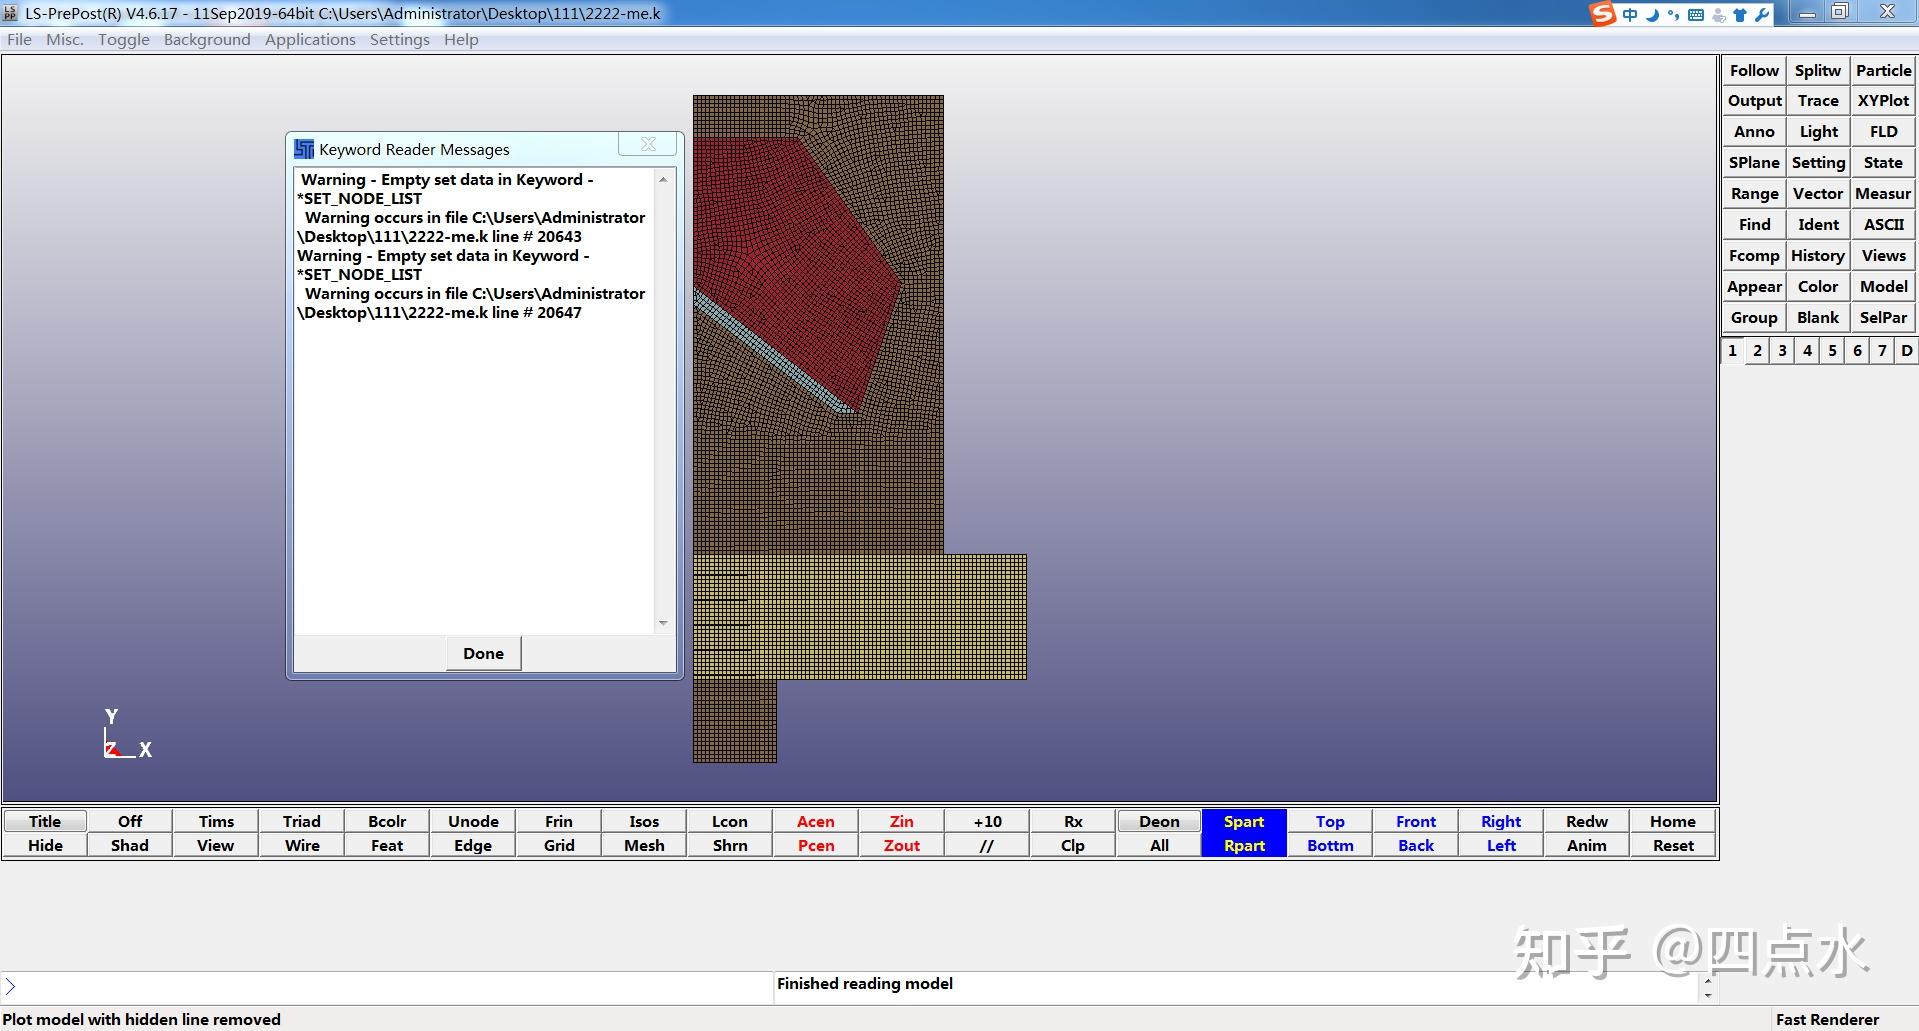Toggle Shad shaded view
This screenshot has width=1919, height=1031.
tap(130, 845)
